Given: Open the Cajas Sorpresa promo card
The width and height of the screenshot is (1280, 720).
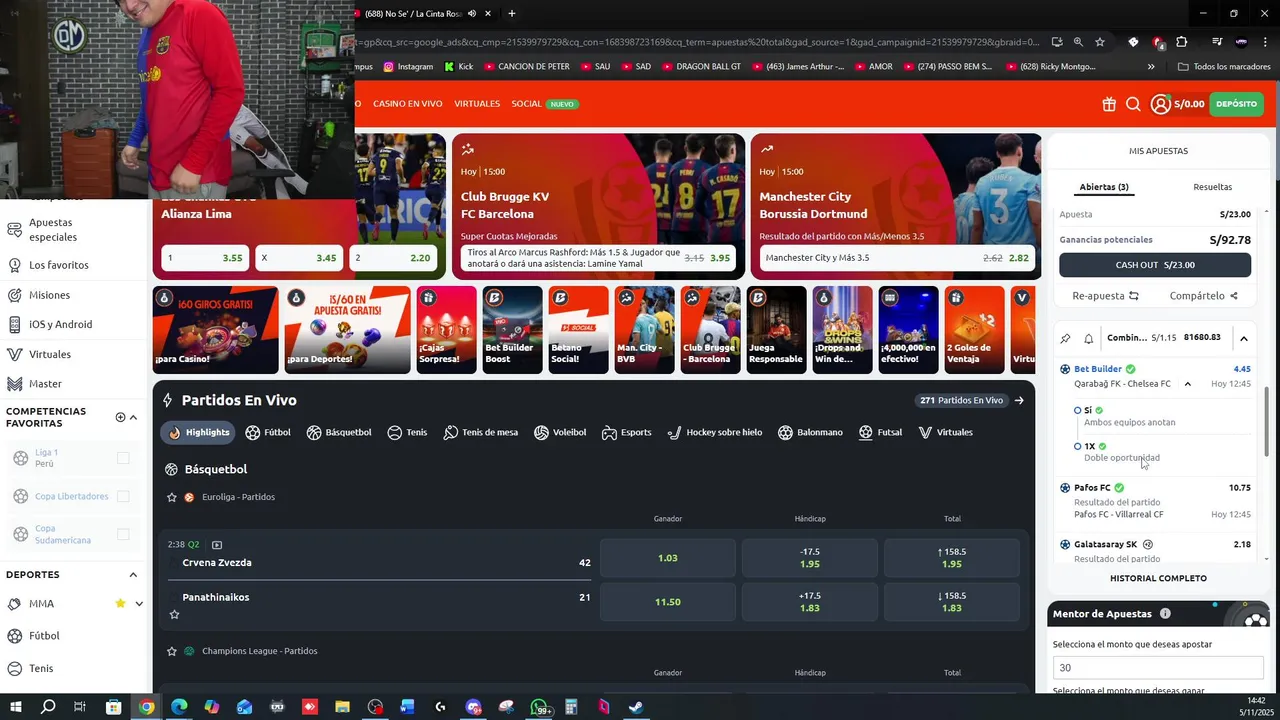Looking at the screenshot, I should [447, 330].
